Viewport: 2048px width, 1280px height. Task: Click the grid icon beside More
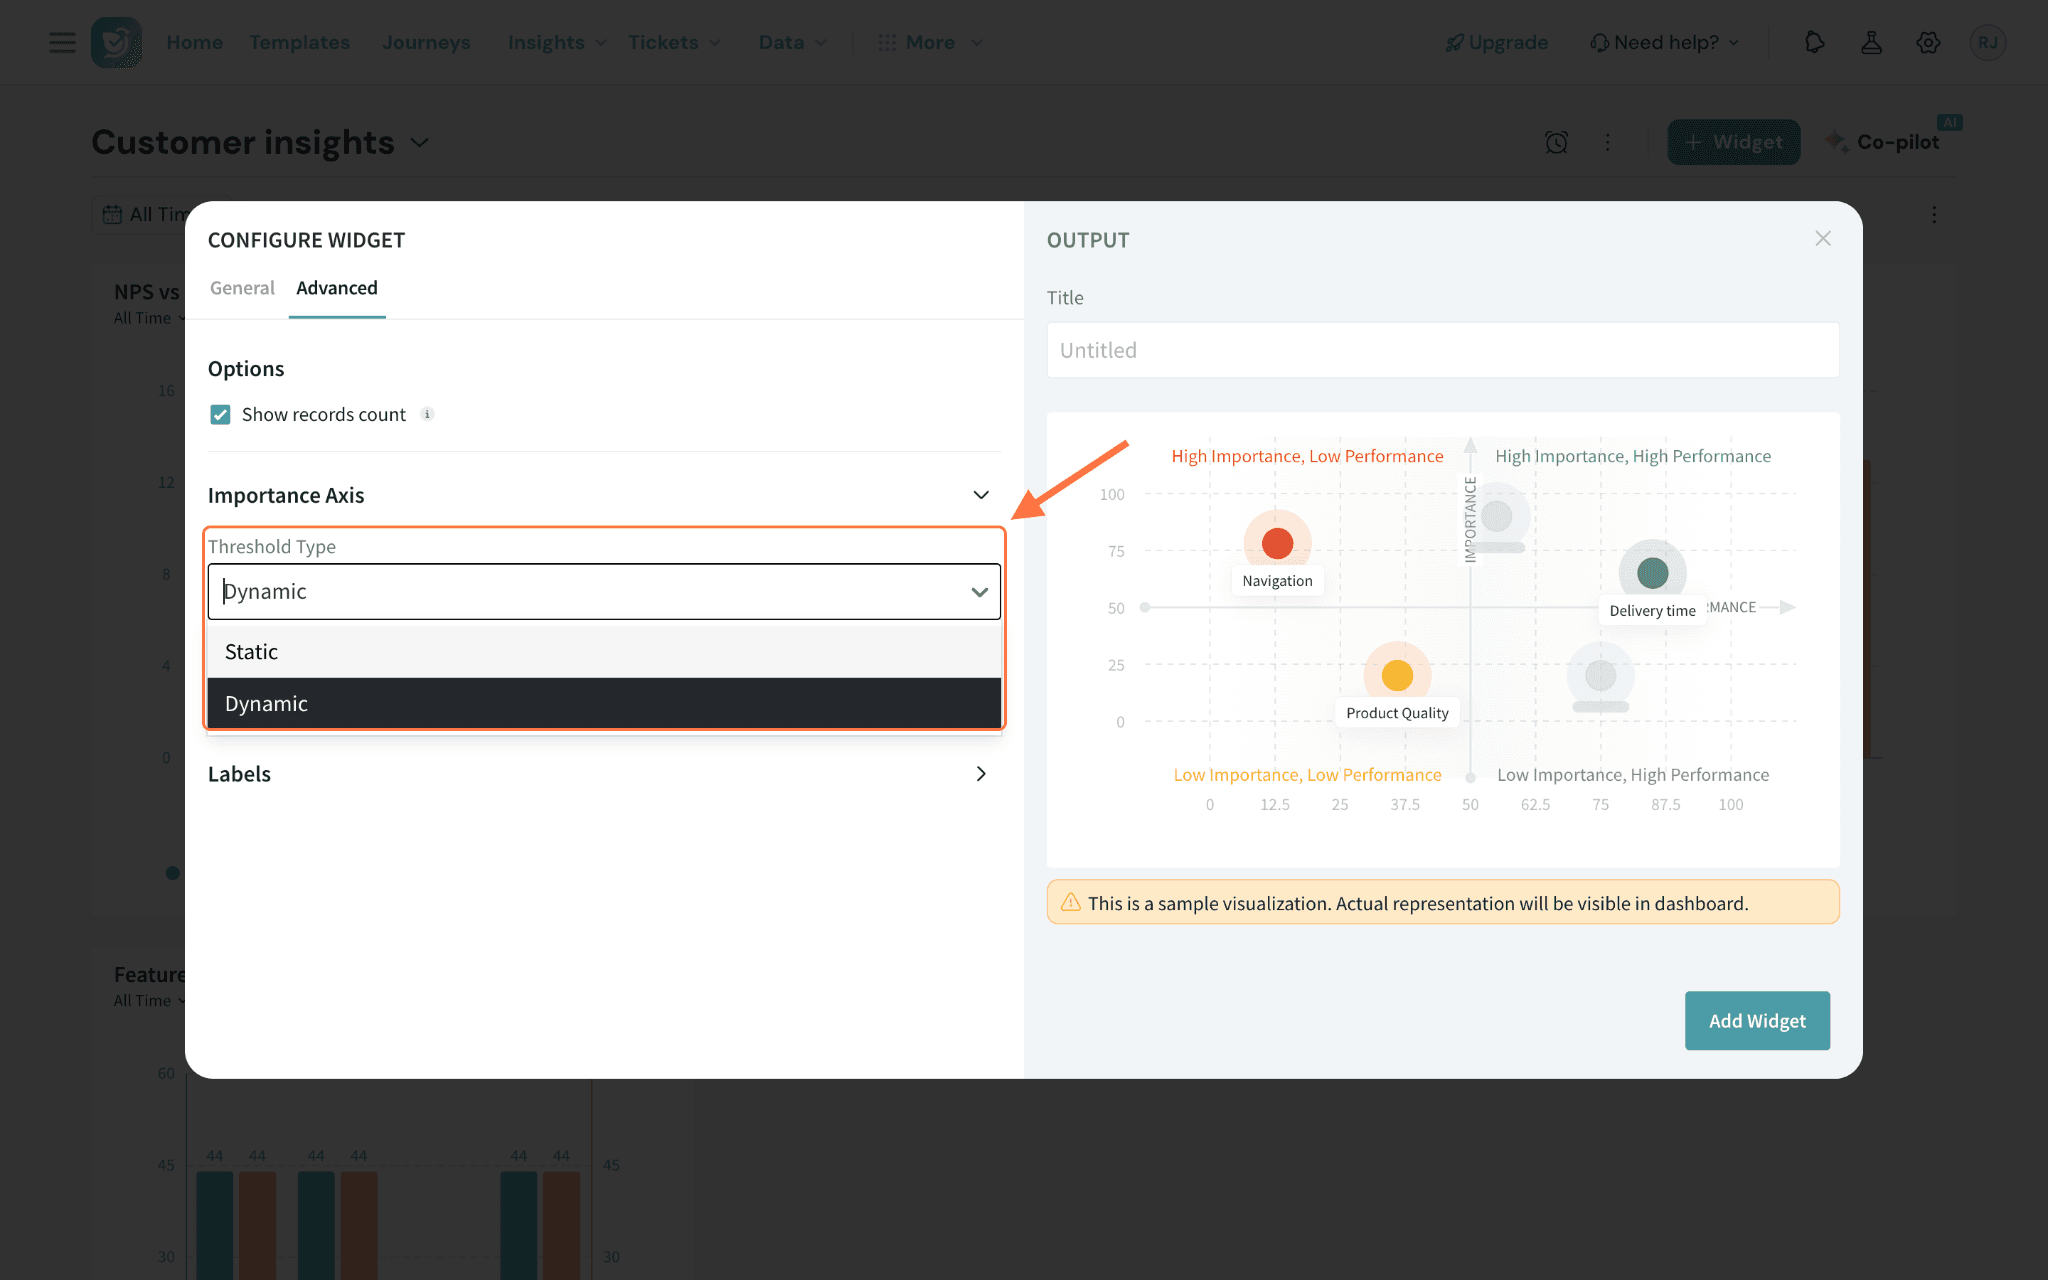tap(886, 42)
